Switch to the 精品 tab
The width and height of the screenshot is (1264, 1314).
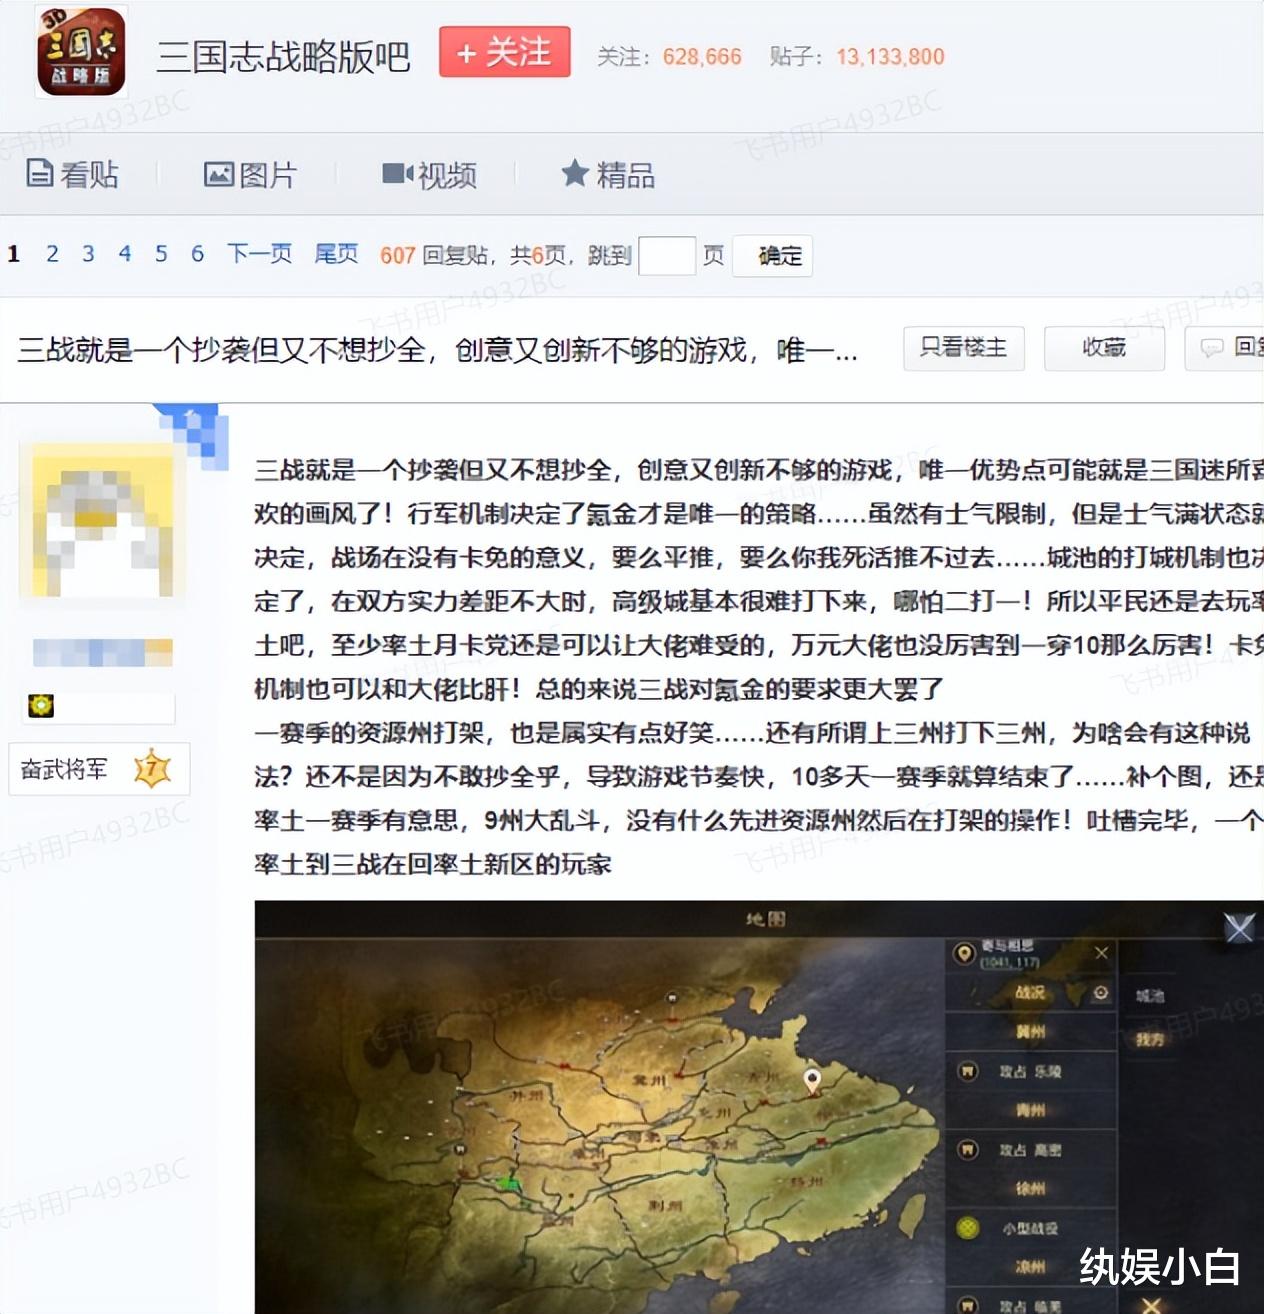[608, 175]
